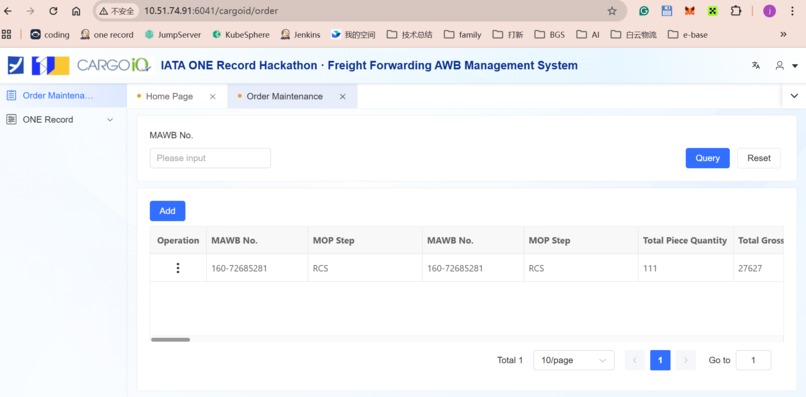Reload the page with the refresh icon
Screen dimensions: 806x397
(x=53, y=11)
